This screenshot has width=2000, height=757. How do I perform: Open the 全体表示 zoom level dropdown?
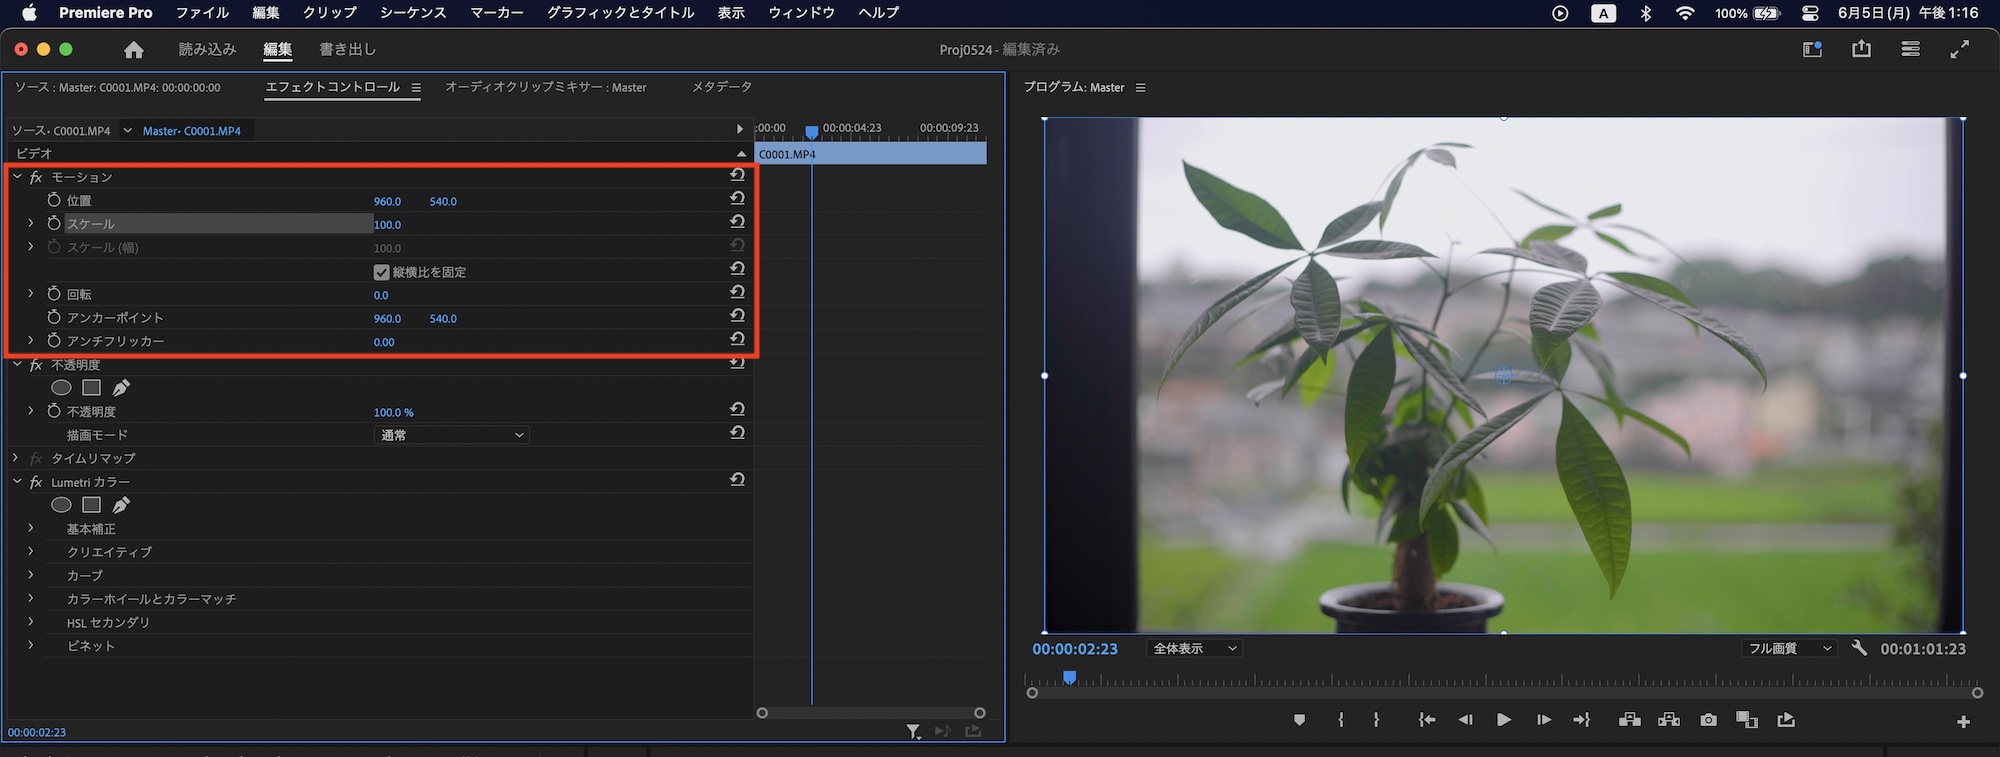click(1195, 649)
